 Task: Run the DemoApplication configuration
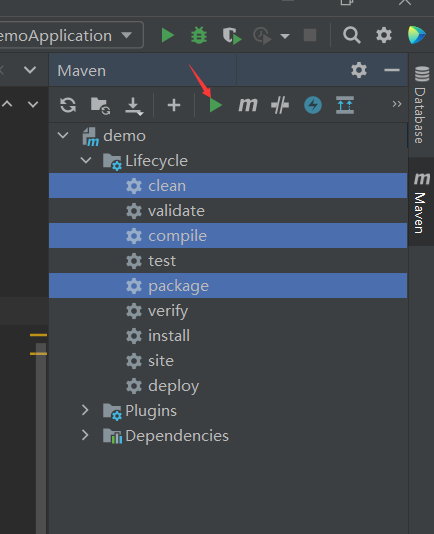coord(168,35)
